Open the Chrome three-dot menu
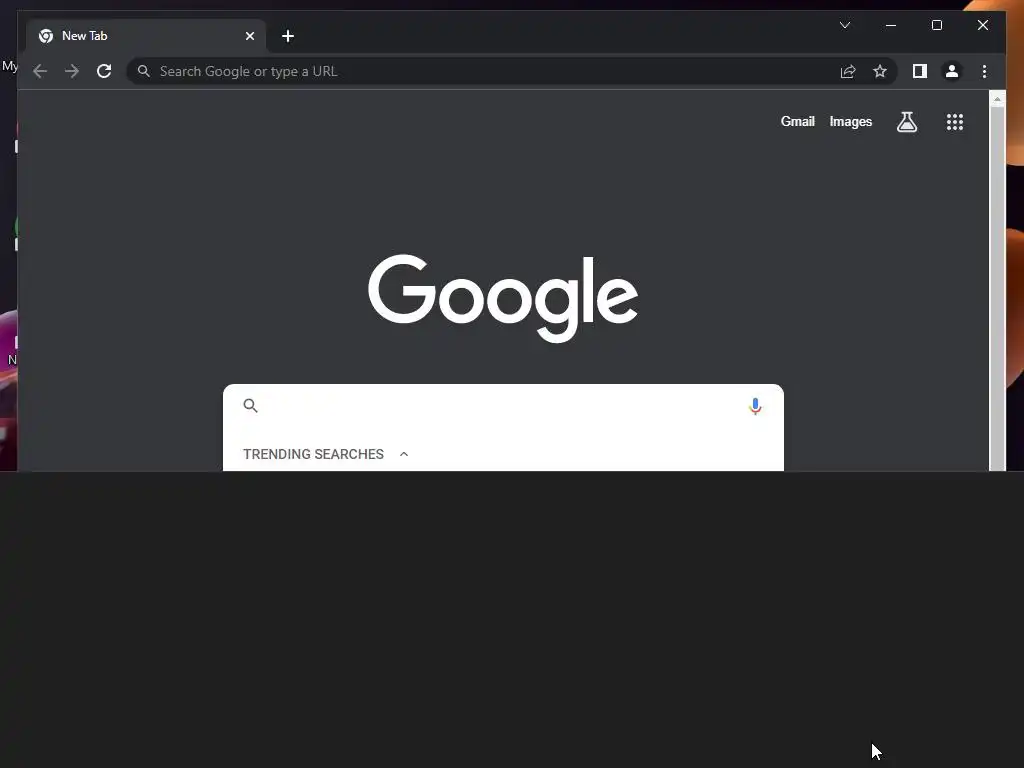The height and width of the screenshot is (768, 1024). (984, 71)
